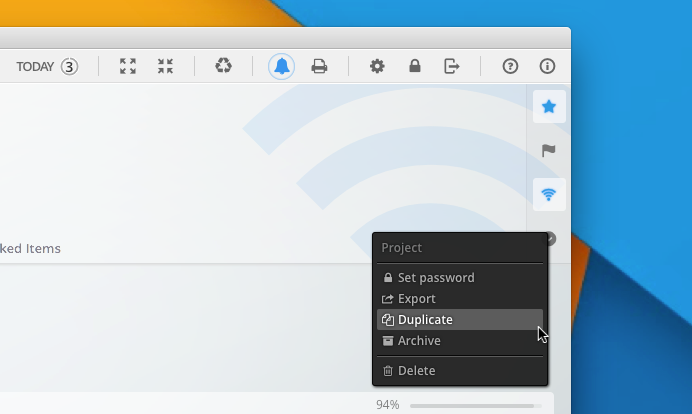
Task: Click the info circle icon
Action: [x=547, y=67]
